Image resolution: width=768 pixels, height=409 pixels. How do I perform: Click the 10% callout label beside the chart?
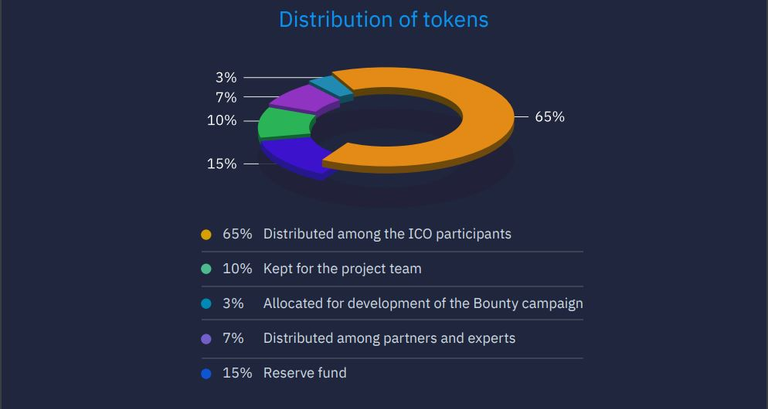pyautogui.click(x=222, y=120)
